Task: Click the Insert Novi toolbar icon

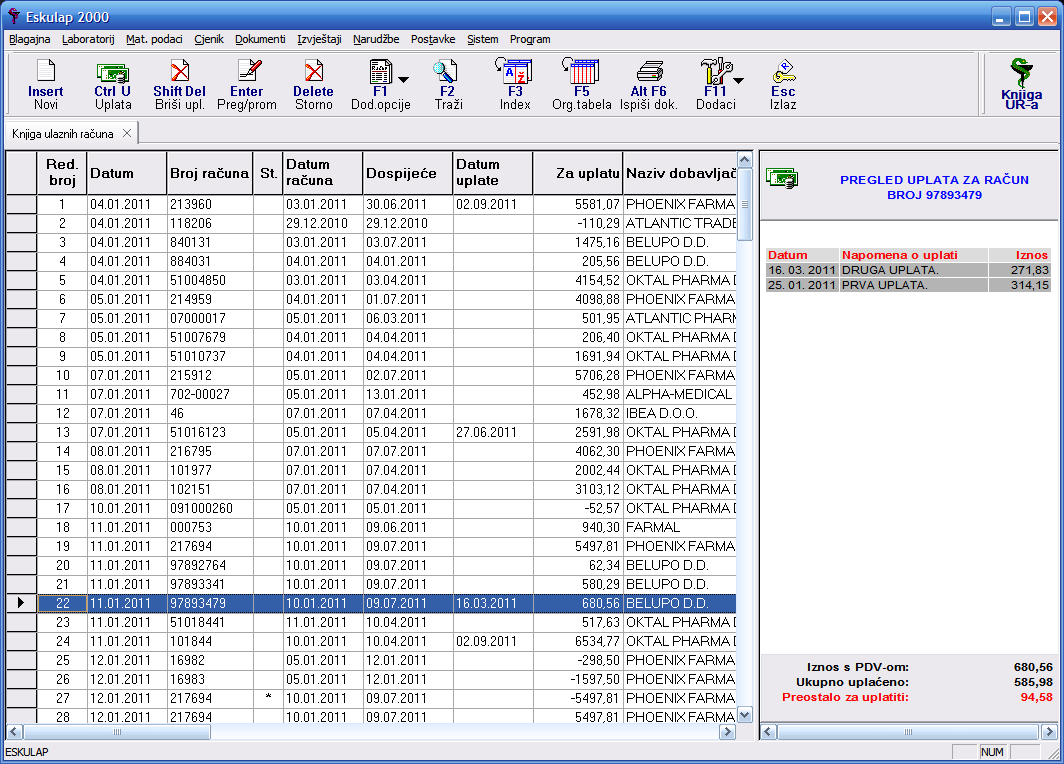Action: click(45, 71)
